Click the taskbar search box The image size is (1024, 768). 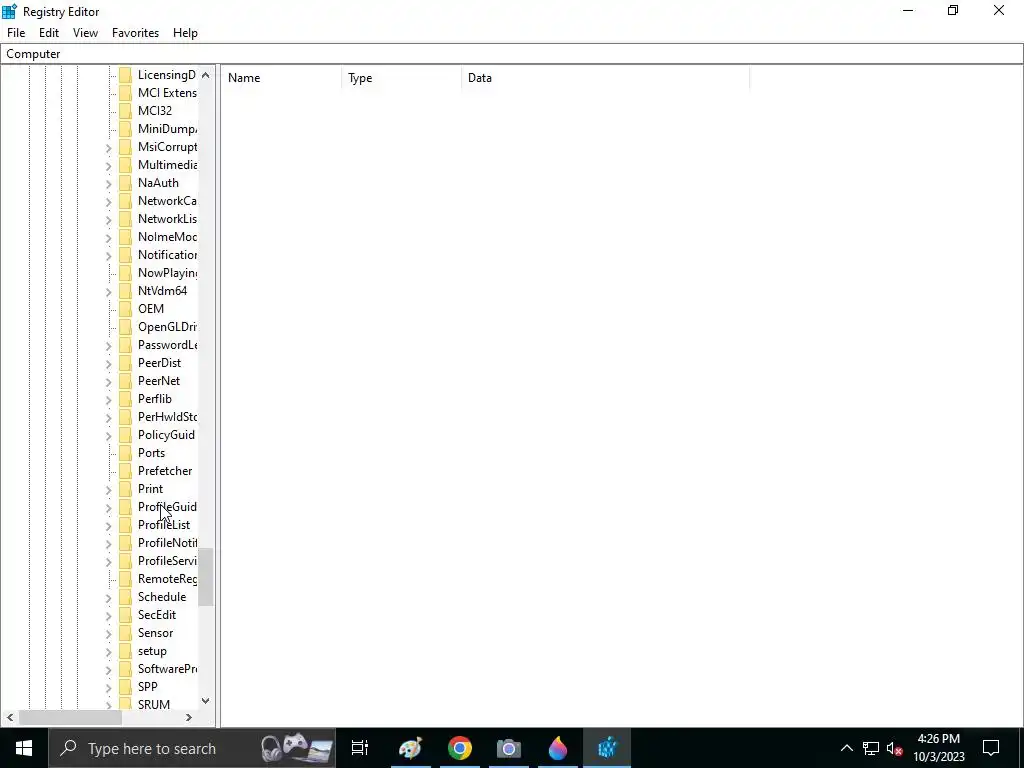pyautogui.click(x=192, y=748)
